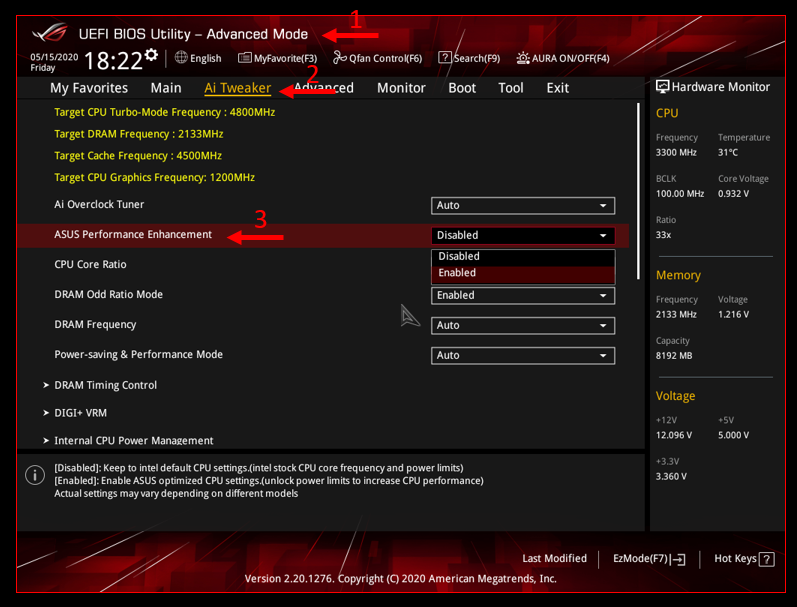Open ASUS Performance Enhancement dropdown
This screenshot has height=607, width=797.
(523, 235)
